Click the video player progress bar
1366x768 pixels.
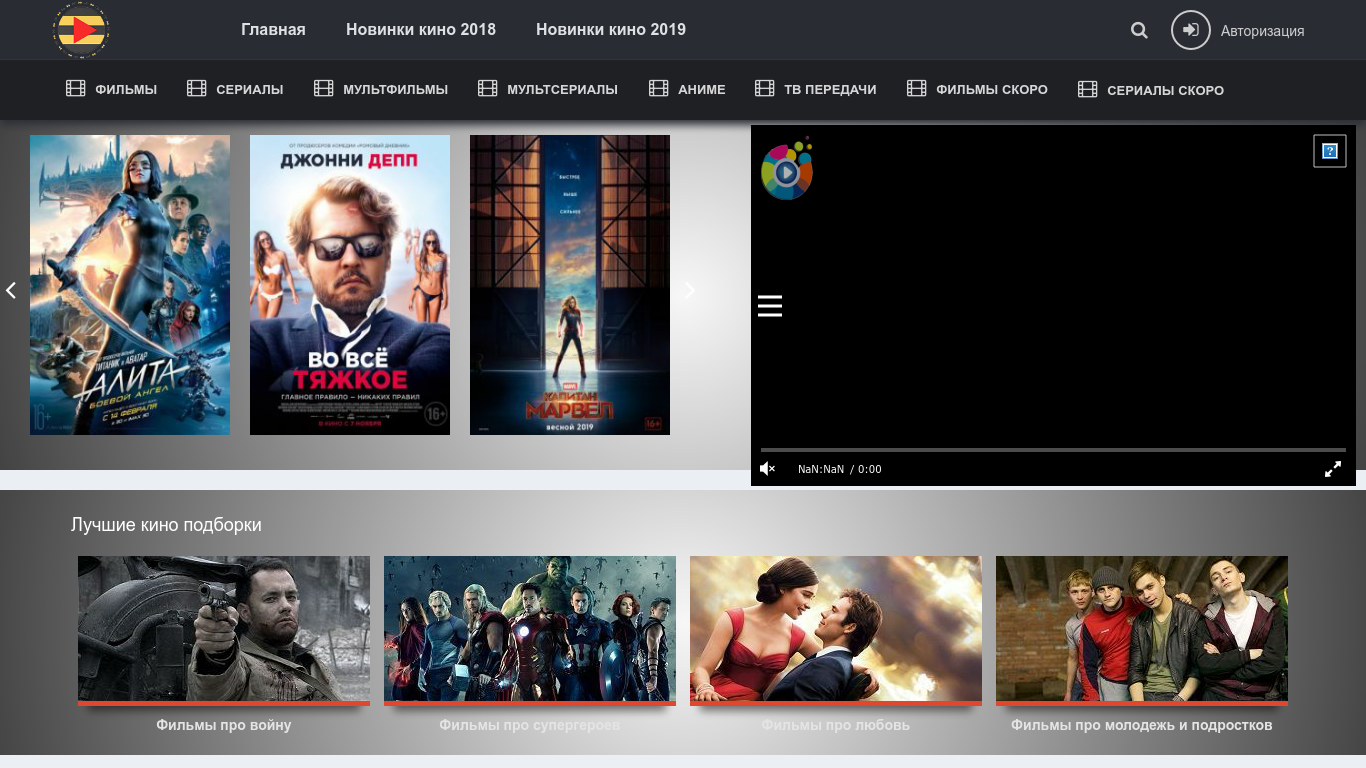[x=1053, y=450]
